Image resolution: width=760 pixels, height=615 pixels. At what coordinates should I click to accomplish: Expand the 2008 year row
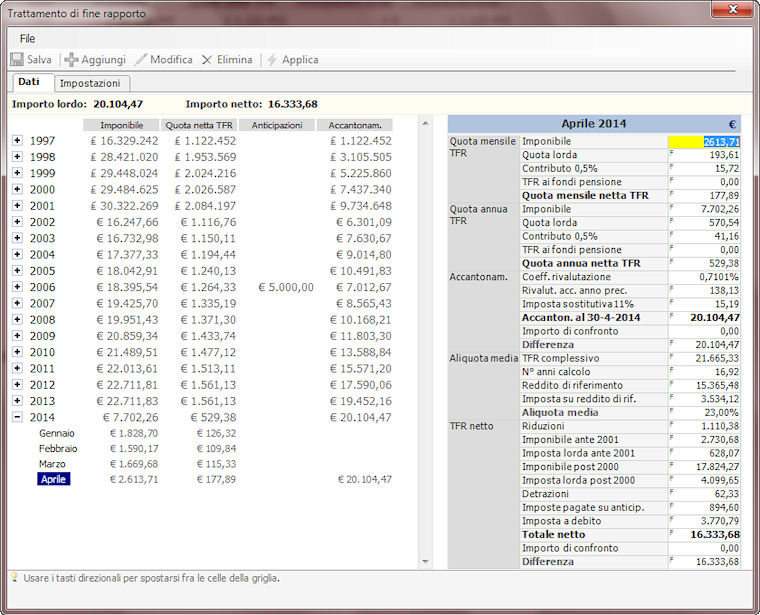pos(17,319)
